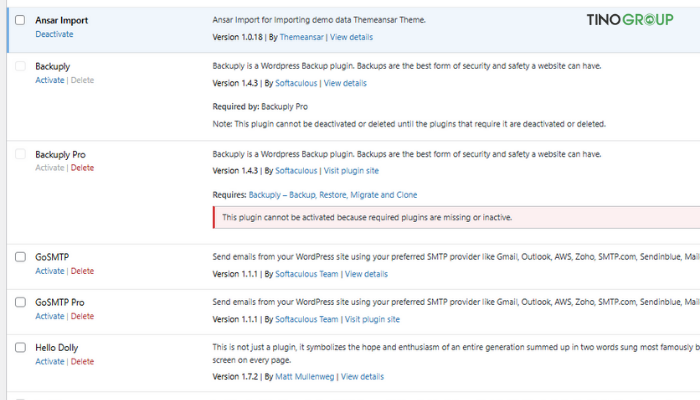This screenshot has width=700, height=400.
Task: Tick the GoSMTP Pro checkbox
Action: [x=20, y=302]
